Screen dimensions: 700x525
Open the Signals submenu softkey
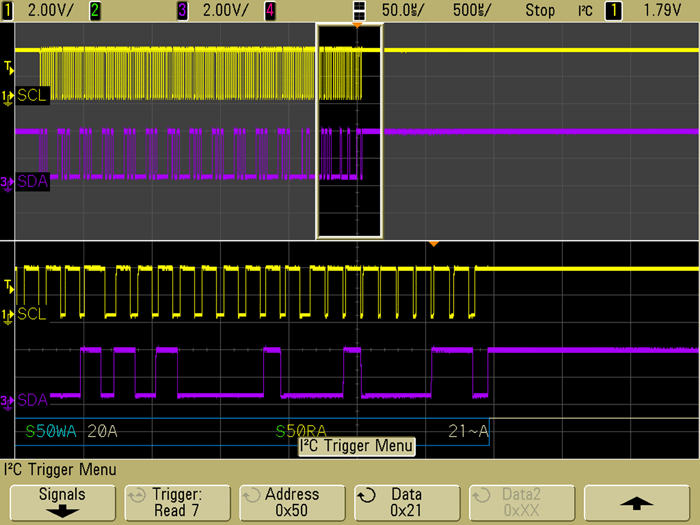click(x=62, y=501)
